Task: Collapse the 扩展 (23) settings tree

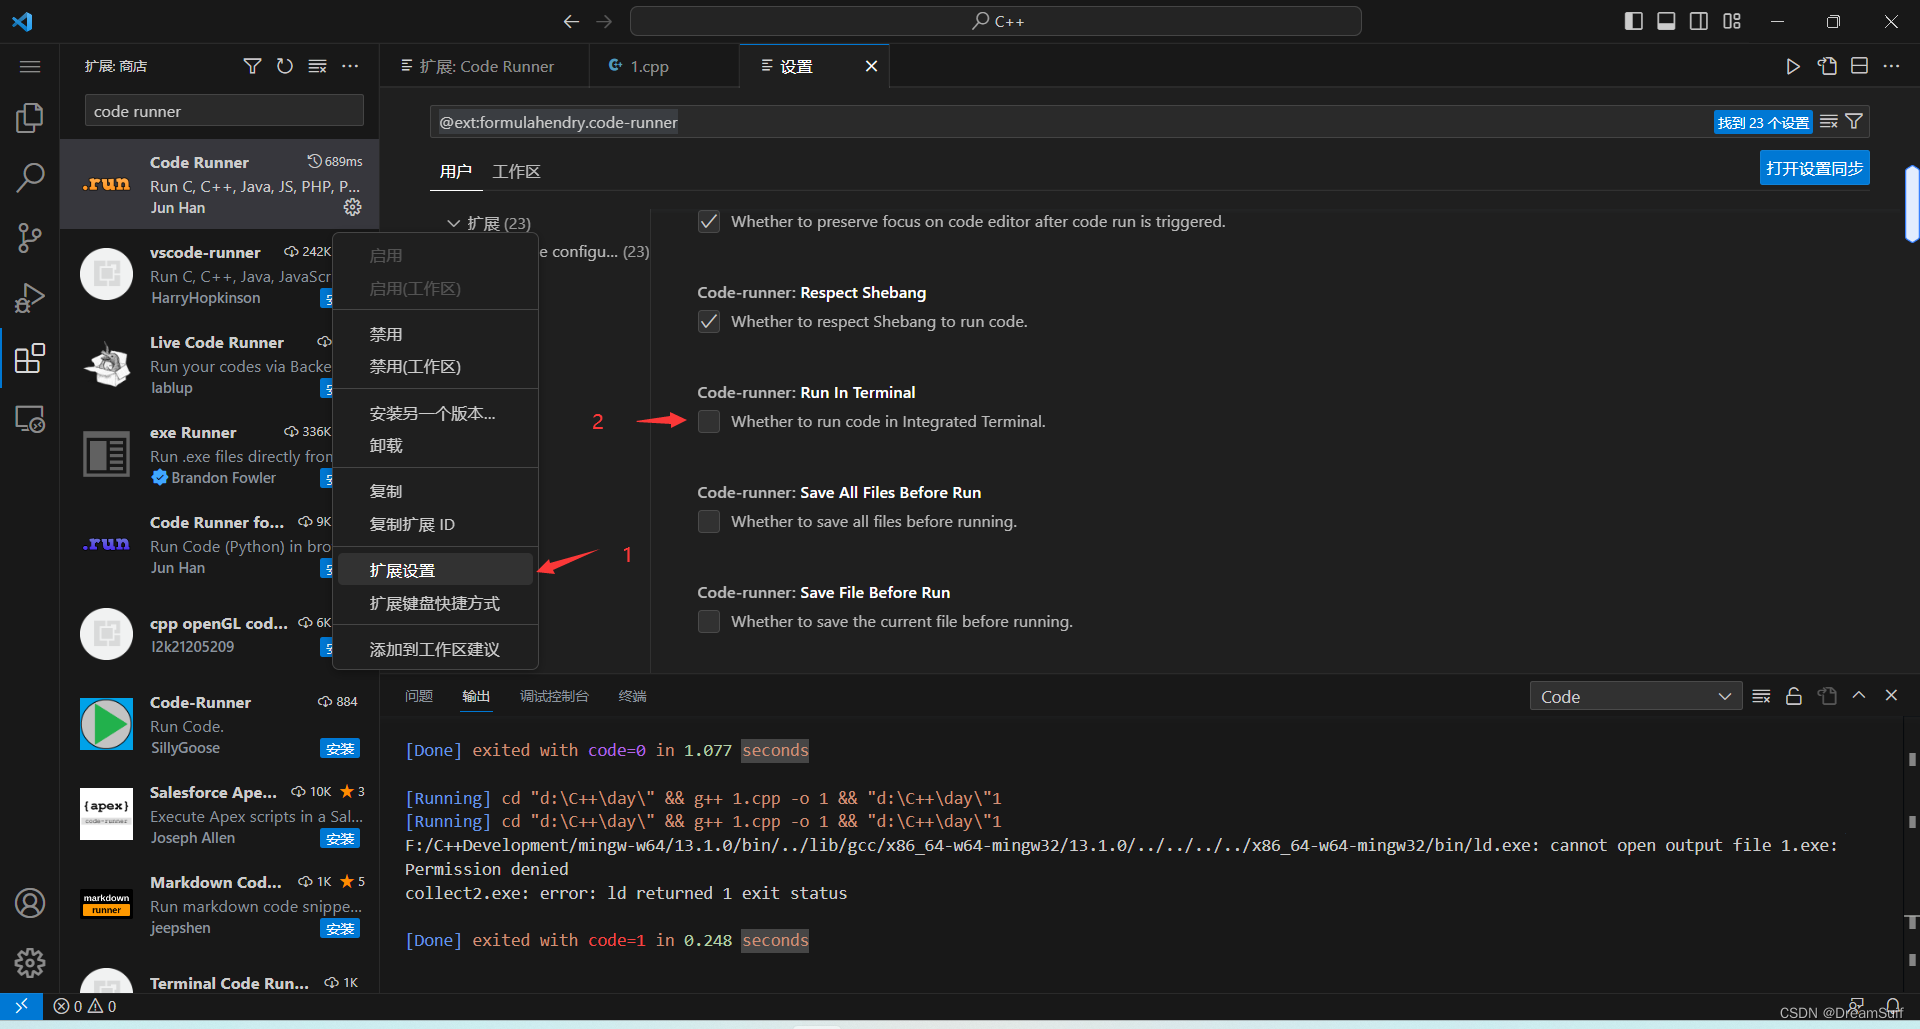Action: coord(454,223)
